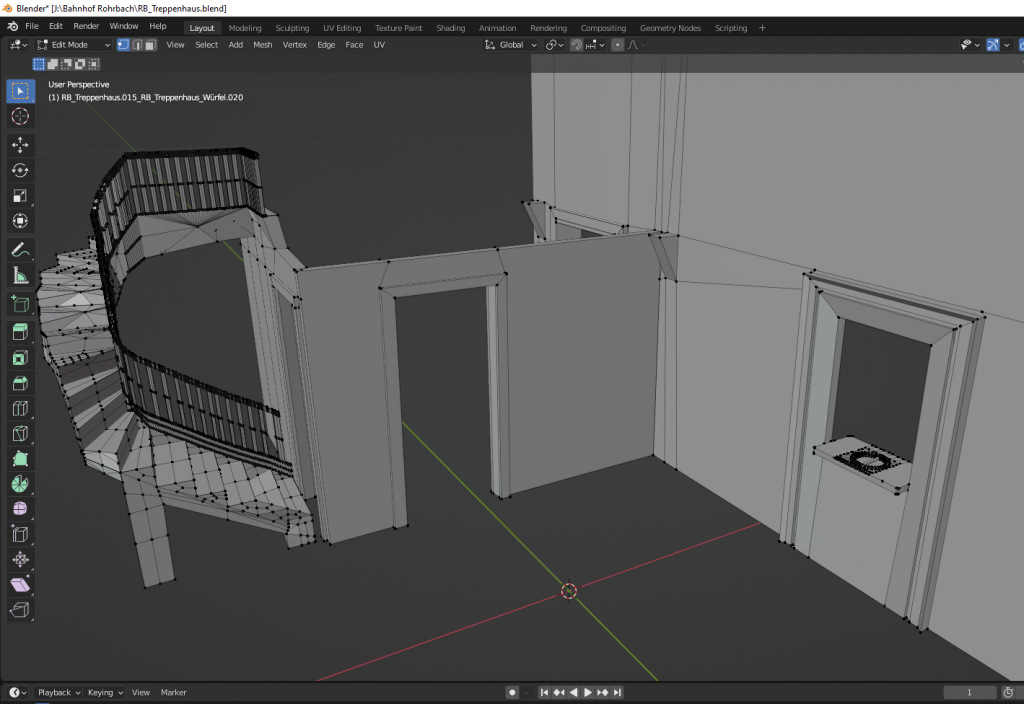Image resolution: width=1024 pixels, height=704 pixels.
Task: Activate the Rotate tool
Action: pos(20,170)
